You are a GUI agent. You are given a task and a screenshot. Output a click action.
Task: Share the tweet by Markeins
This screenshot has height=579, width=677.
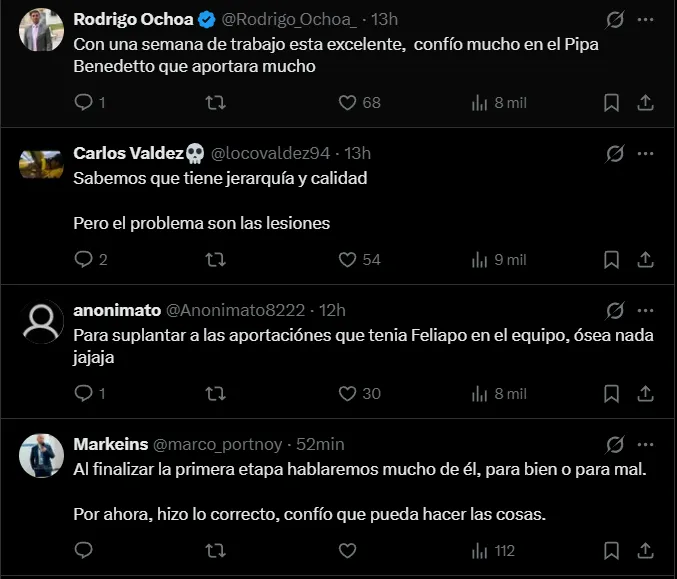tap(646, 549)
